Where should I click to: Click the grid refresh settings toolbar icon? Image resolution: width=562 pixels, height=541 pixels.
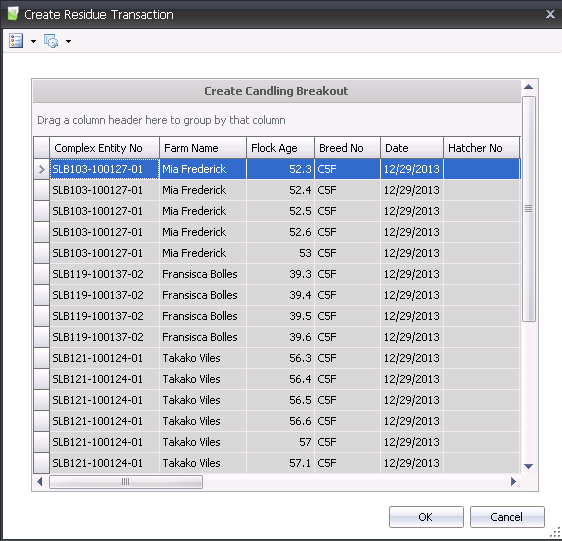click(x=51, y=41)
